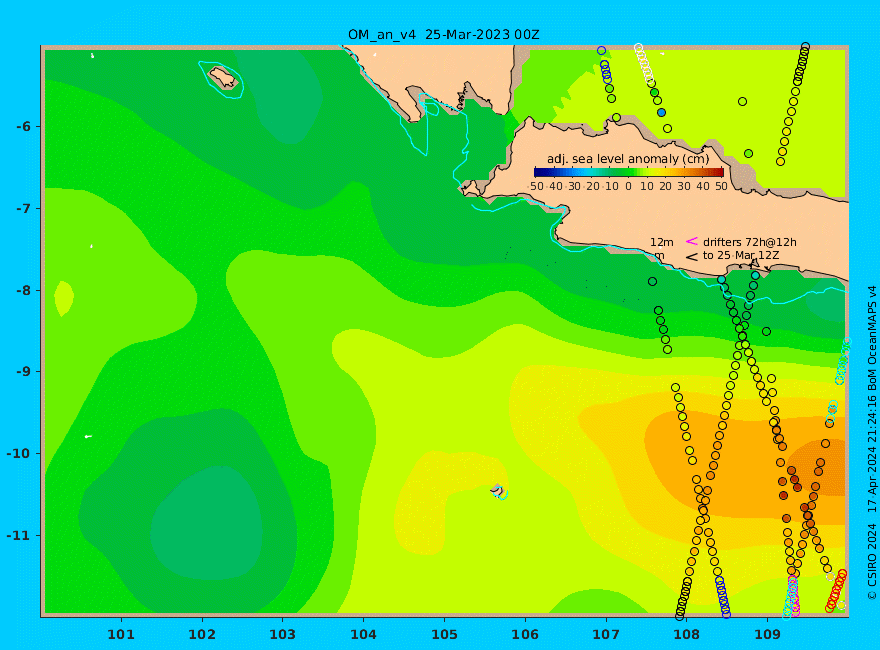Click the sea level anomaly color bar
The height and width of the screenshot is (650, 880).
629,172
